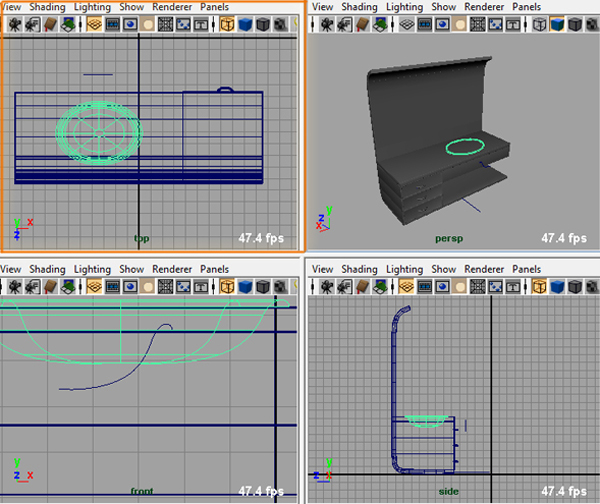Open Camera Attributes icon in top panel
Viewport: 600px width, 504px height.
click(33, 24)
